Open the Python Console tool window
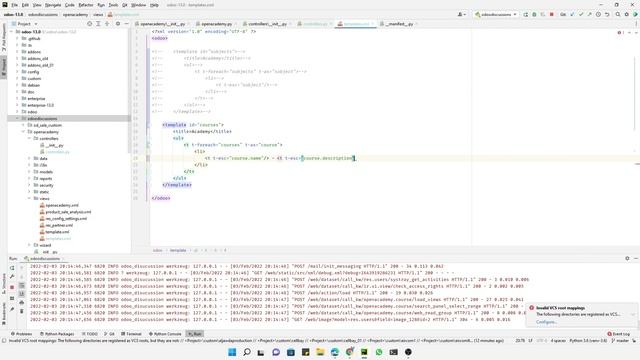640x360 pixels. (x=165, y=334)
